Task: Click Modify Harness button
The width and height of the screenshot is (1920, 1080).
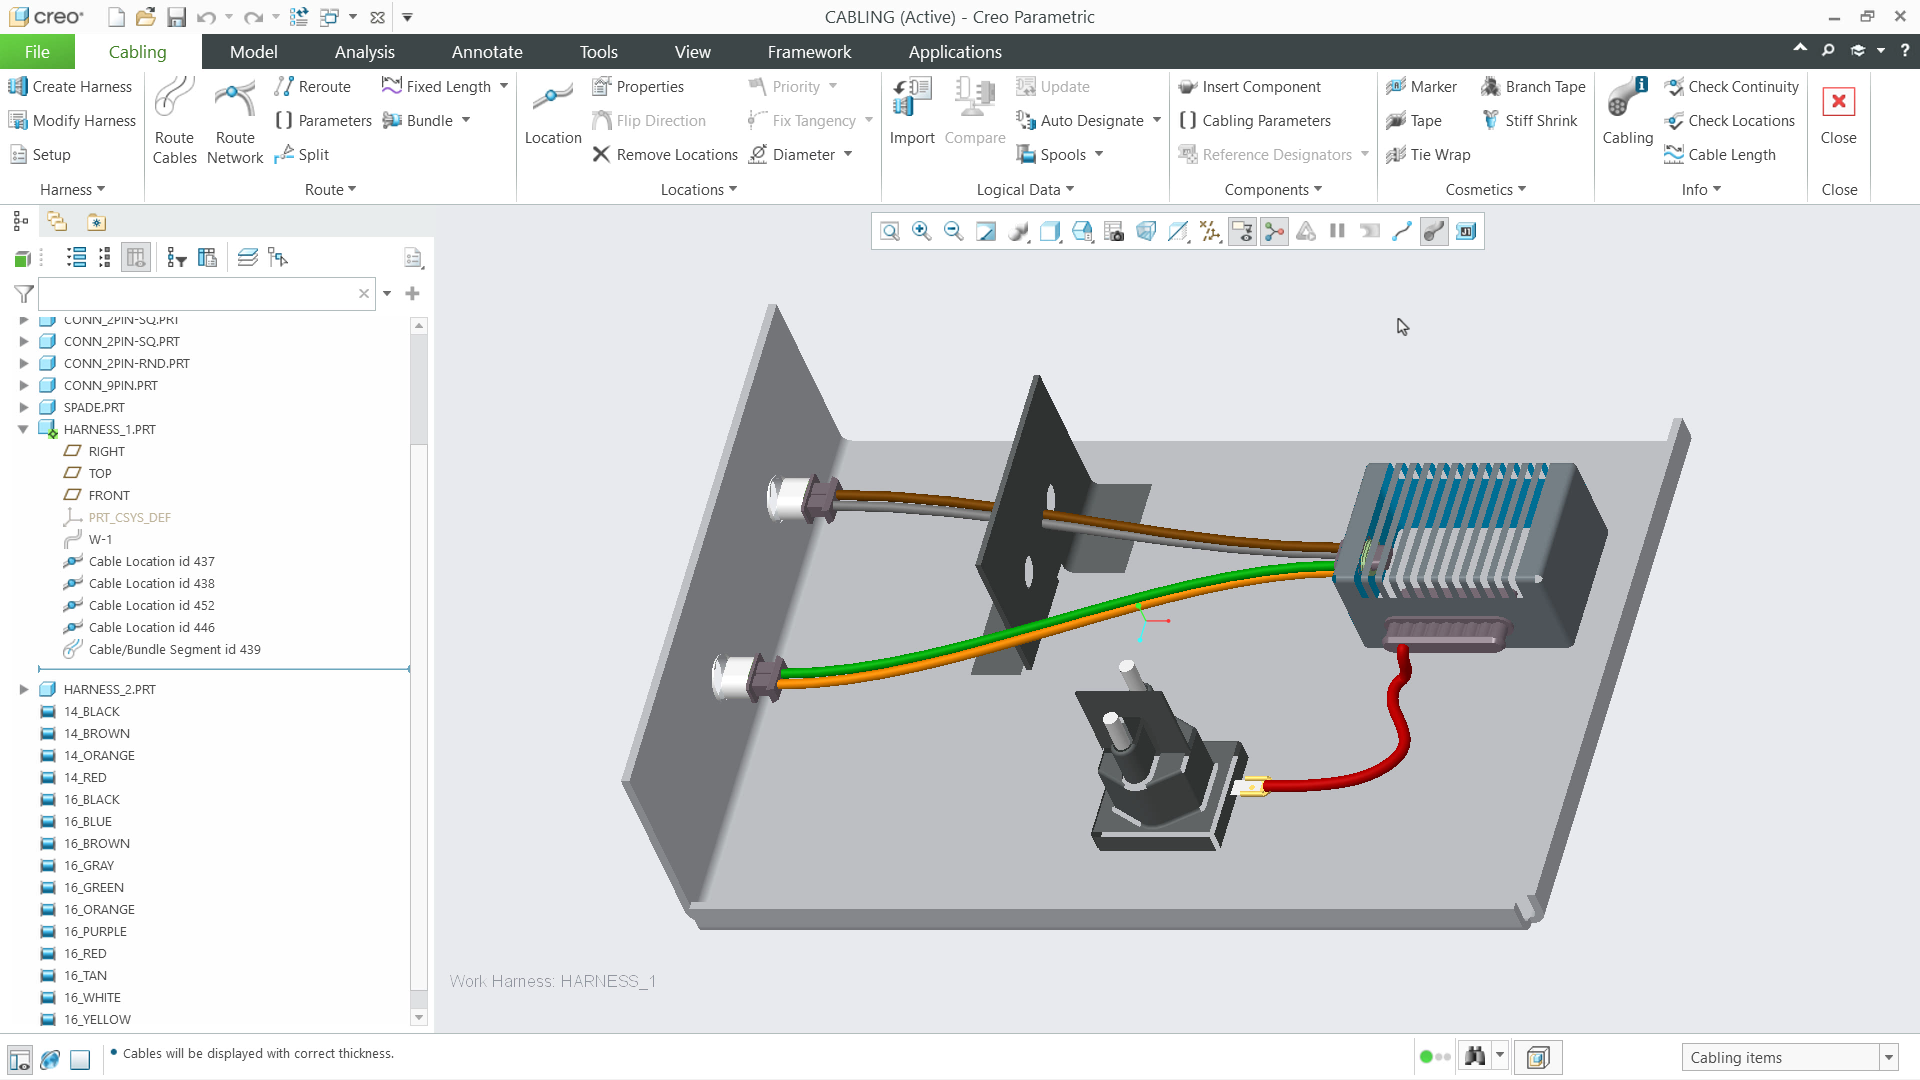Action: point(72,120)
